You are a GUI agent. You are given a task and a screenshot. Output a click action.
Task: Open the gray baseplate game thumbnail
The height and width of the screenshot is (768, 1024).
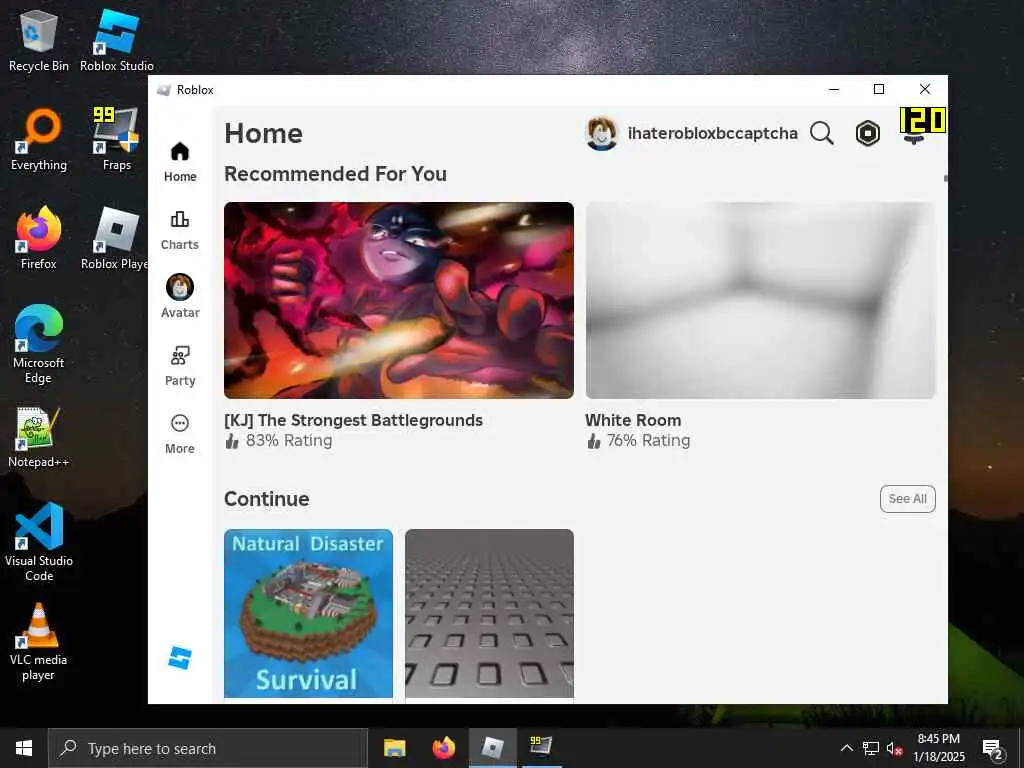click(489, 613)
